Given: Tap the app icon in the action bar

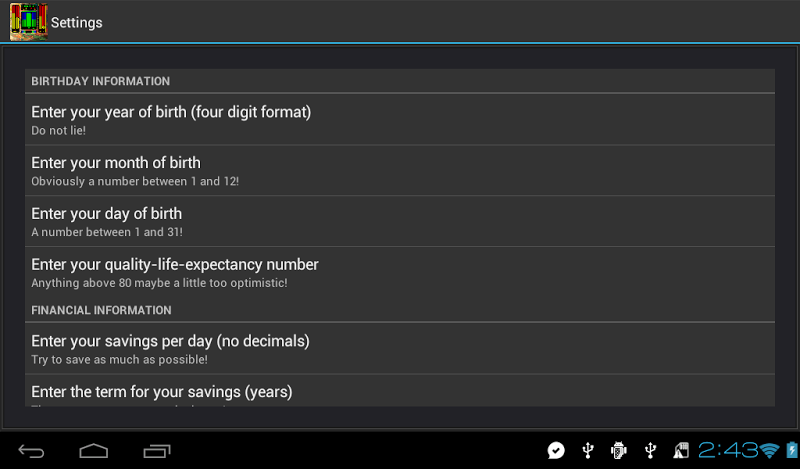Looking at the screenshot, I should click(x=29, y=22).
